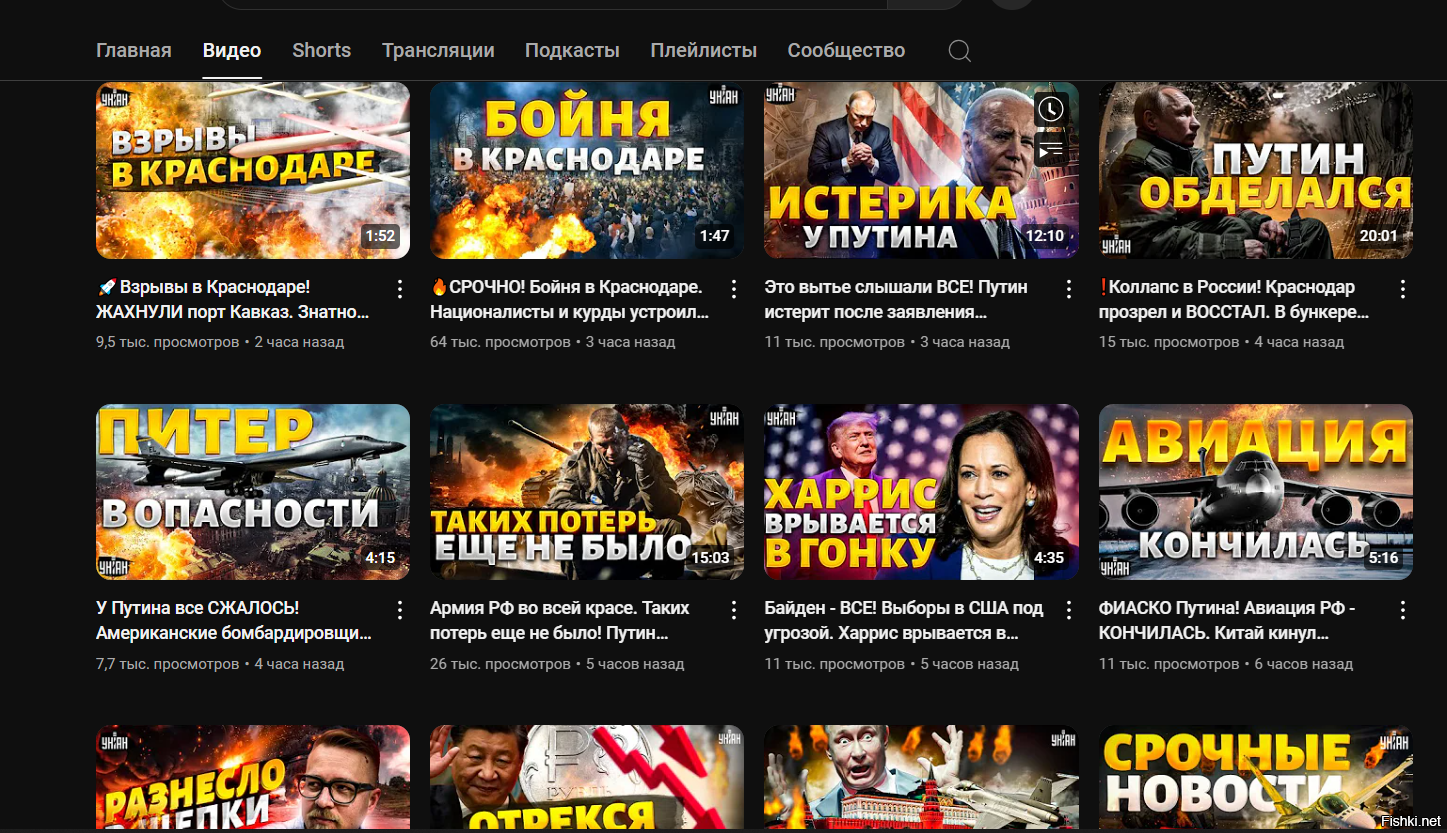Viewport: 1447px width, 833px height.
Task: Open title 'У Путина все СЖАЛОСЬ!'
Action: (234, 621)
